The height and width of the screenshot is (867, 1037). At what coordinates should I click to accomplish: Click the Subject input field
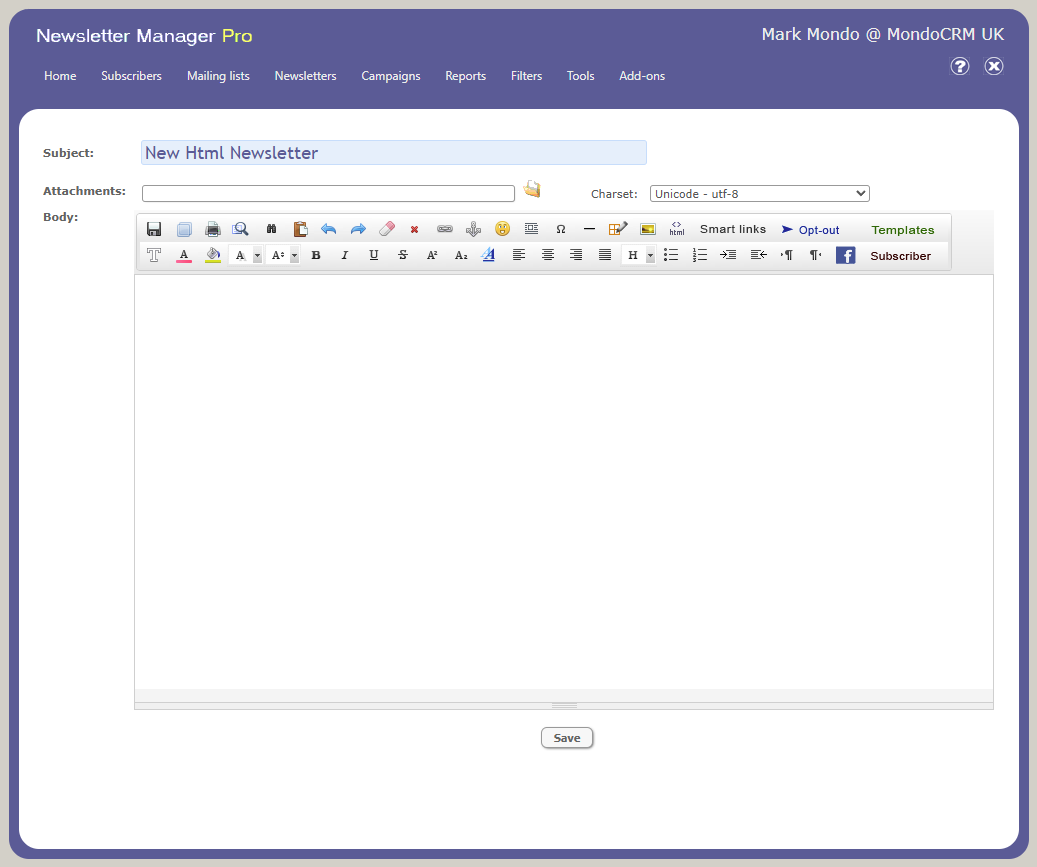click(394, 153)
